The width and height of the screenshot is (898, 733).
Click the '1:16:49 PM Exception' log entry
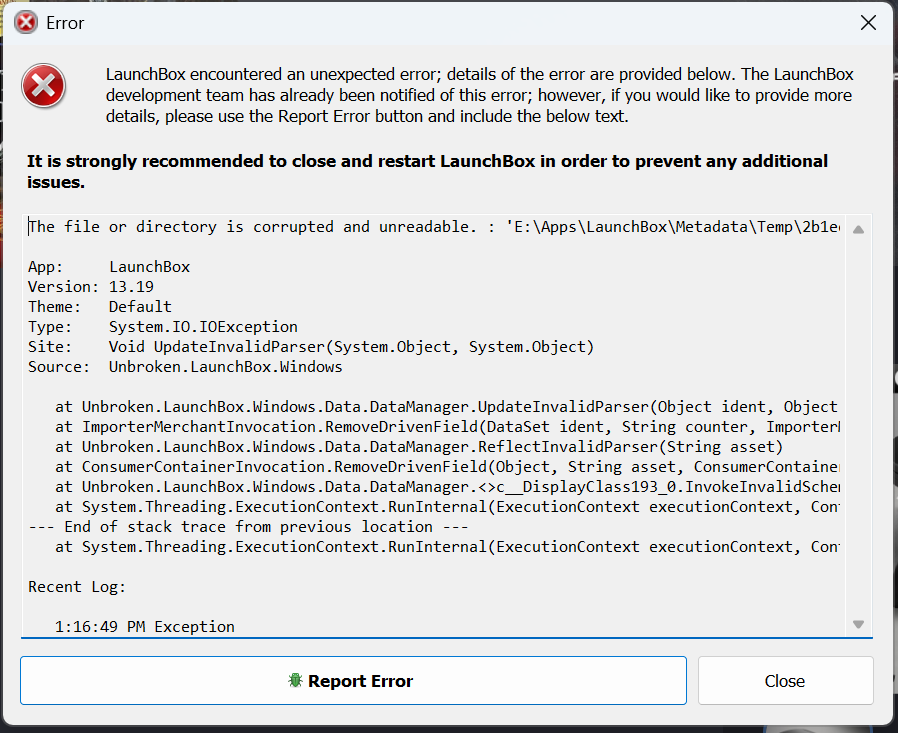click(x=144, y=626)
